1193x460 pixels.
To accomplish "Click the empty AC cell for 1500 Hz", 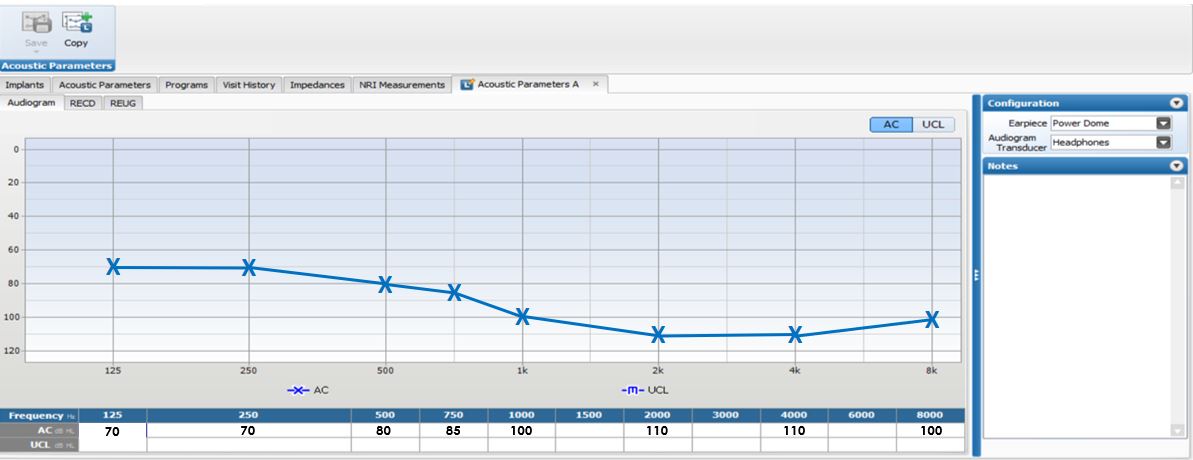I will (x=590, y=430).
